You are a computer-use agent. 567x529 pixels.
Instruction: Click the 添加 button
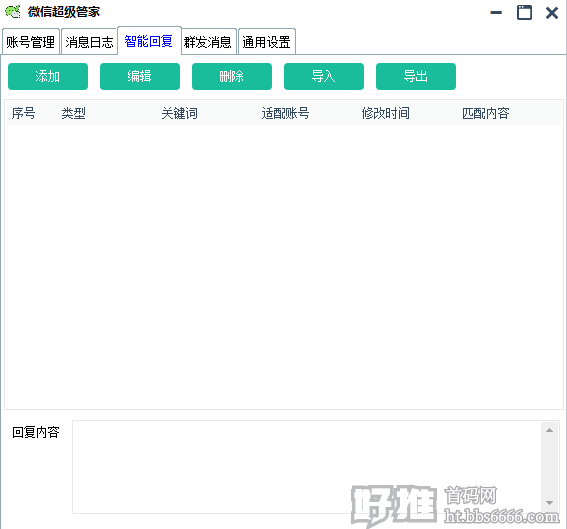click(x=48, y=76)
